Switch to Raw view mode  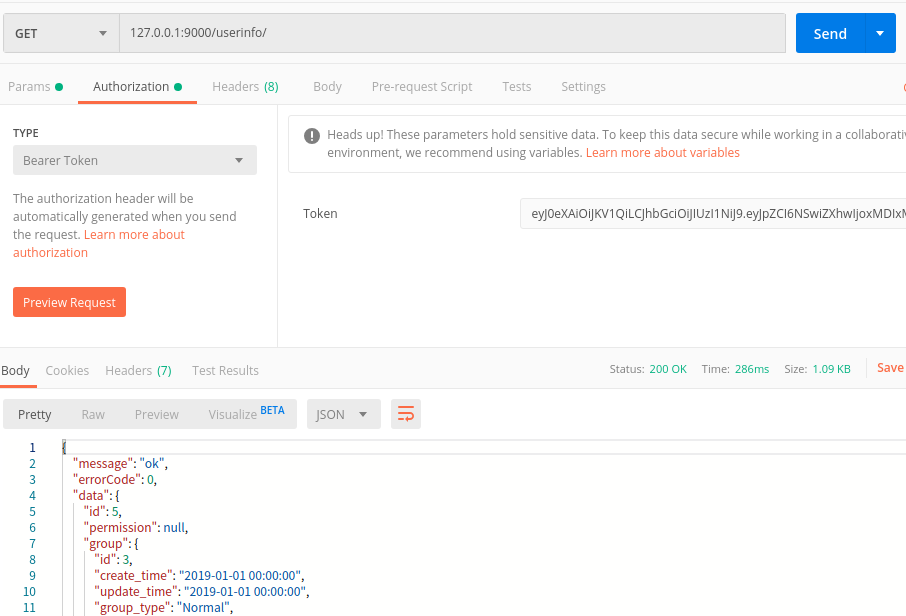point(93,414)
